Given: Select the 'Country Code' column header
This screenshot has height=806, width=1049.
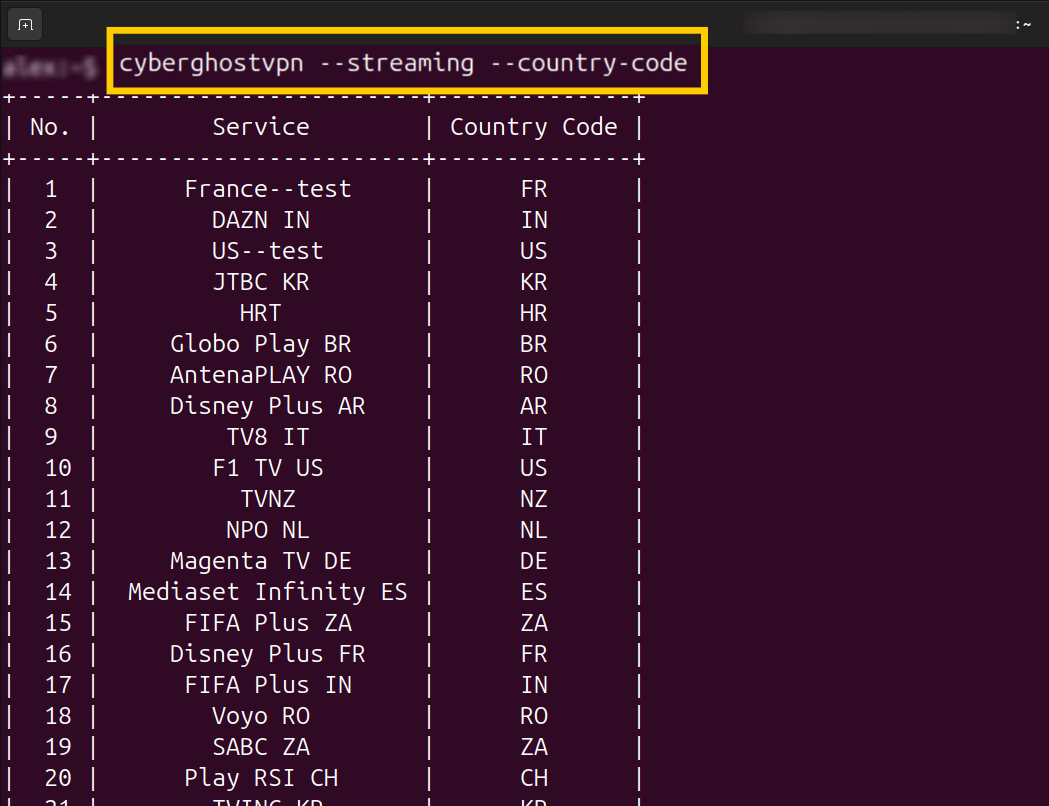Looking at the screenshot, I should click(533, 127).
